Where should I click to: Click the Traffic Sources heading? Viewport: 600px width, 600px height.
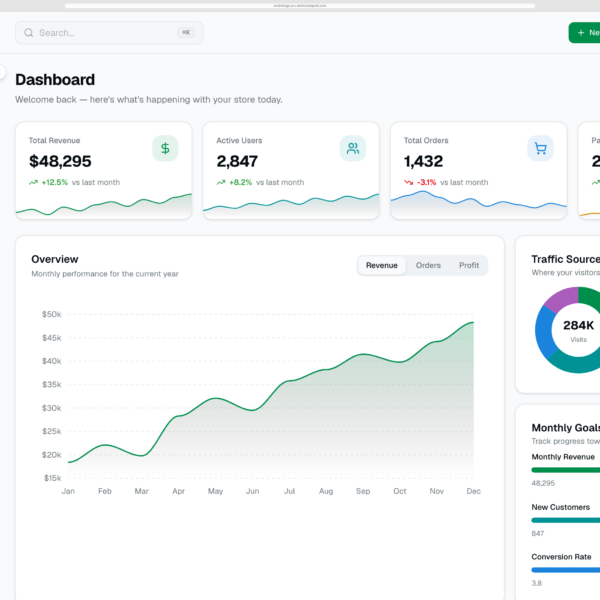tap(566, 259)
